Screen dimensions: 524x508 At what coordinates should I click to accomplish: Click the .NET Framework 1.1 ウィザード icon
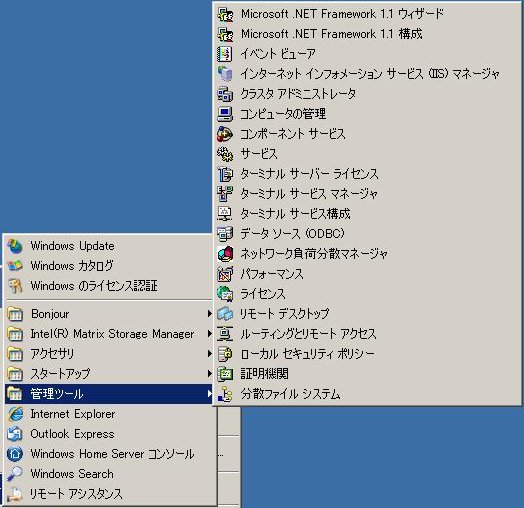point(225,14)
